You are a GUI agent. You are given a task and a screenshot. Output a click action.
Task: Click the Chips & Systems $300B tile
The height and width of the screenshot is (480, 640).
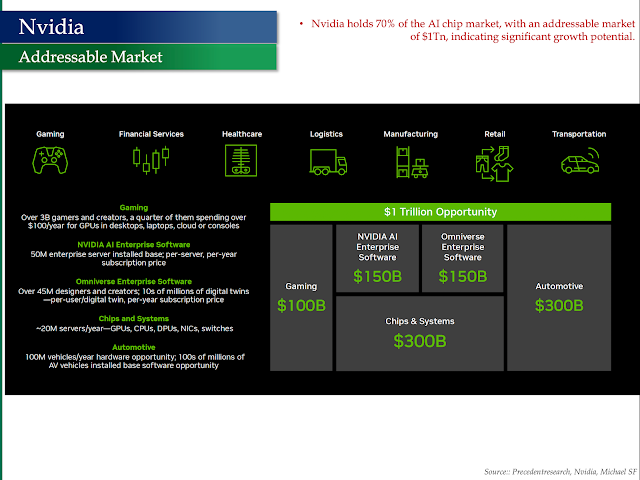click(x=420, y=333)
